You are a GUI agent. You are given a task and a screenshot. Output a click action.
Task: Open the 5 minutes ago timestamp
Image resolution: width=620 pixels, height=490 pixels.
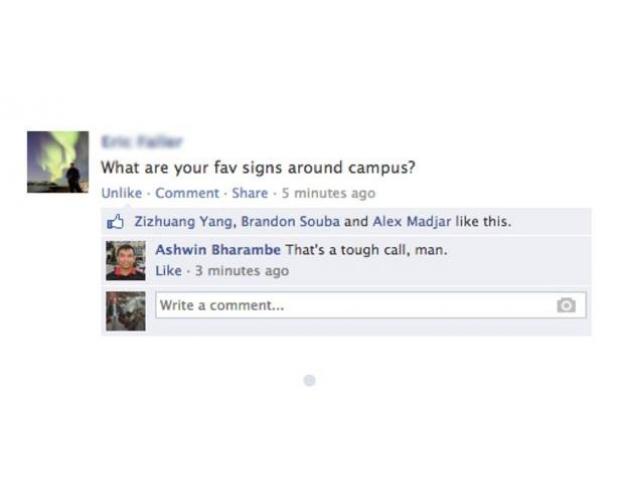click(328, 193)
